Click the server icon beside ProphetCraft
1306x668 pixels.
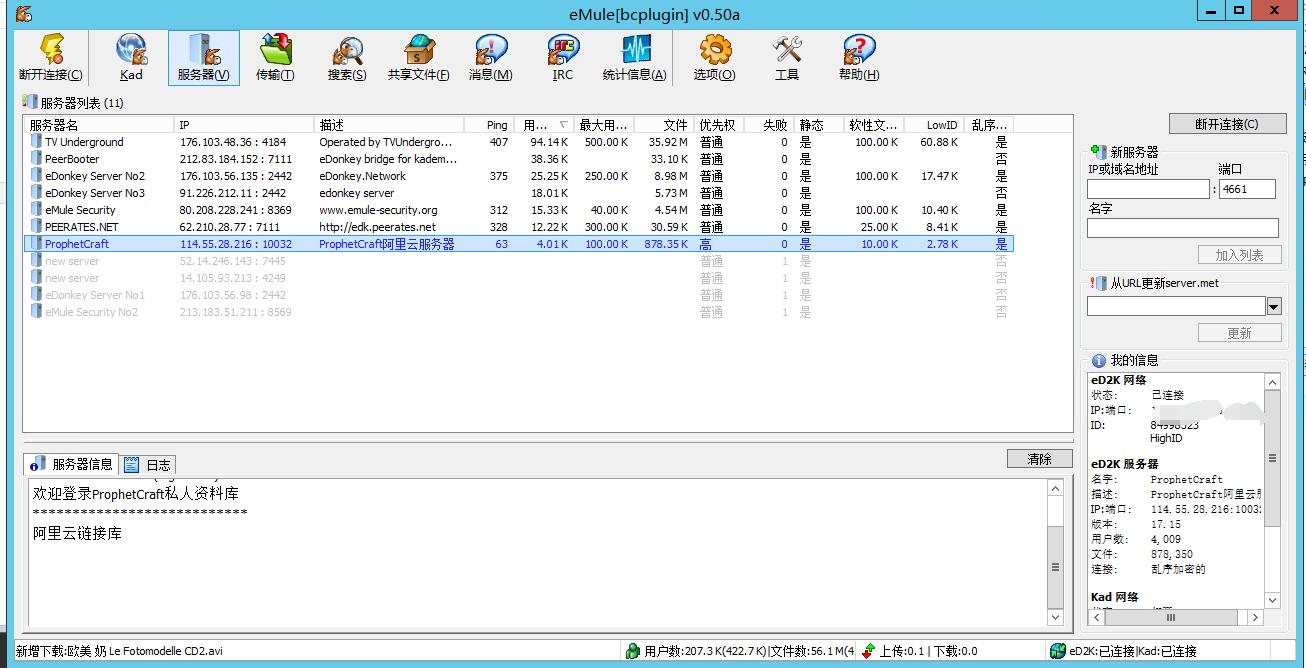coord(36,244)
